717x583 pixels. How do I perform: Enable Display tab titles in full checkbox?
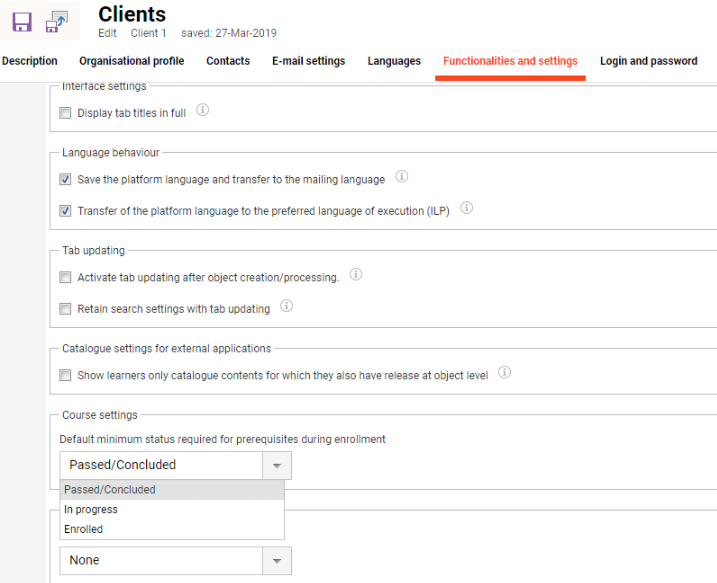pyautogui.click(x=66, y=113)
